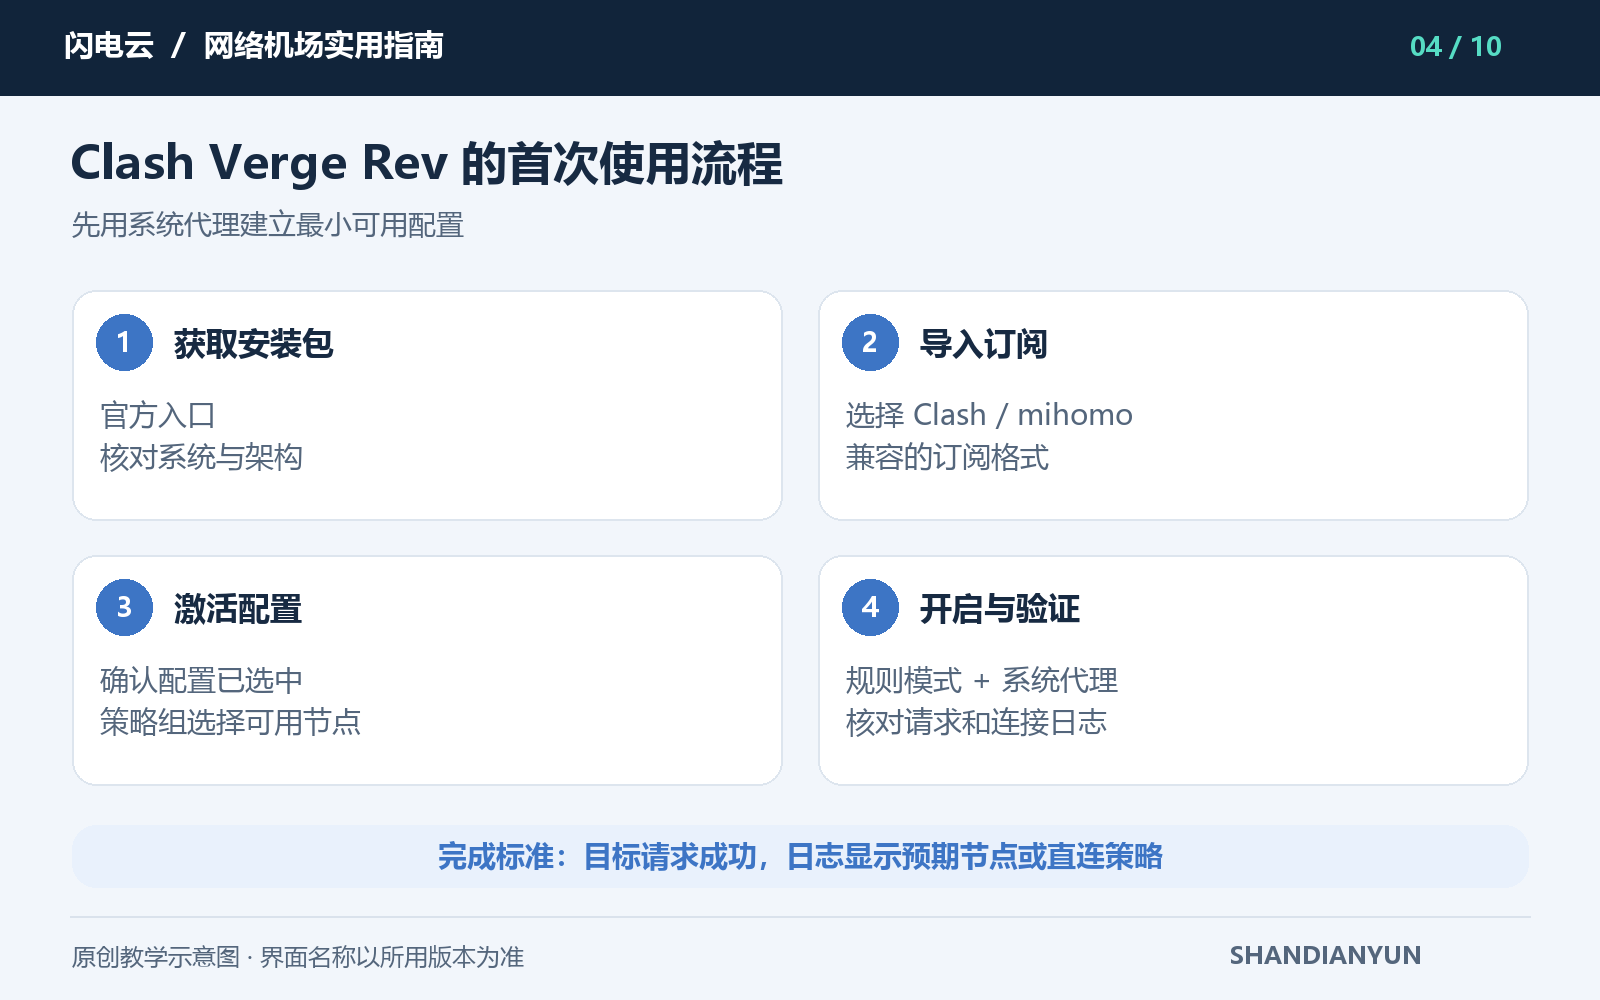Click 策略组选择可用节点 text line
The width and height of the screenshot is (1600, 1000).
230,722
